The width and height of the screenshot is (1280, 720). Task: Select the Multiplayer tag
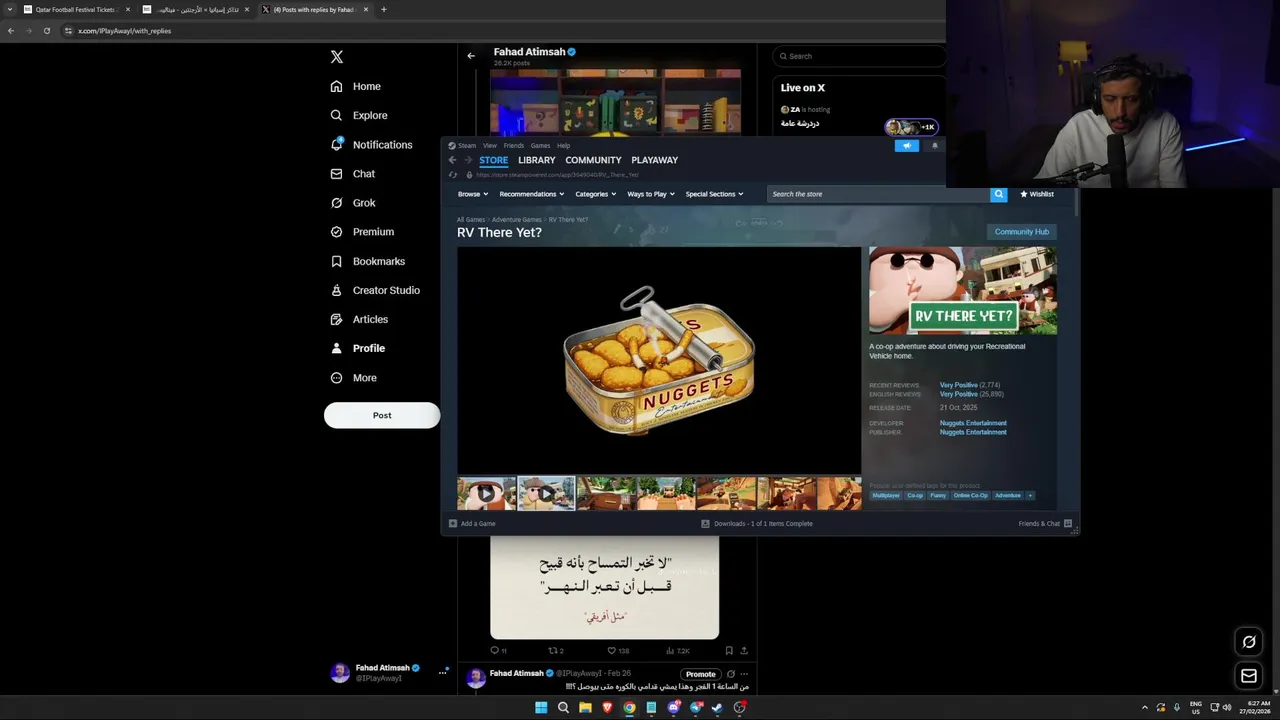click(886, 496)
